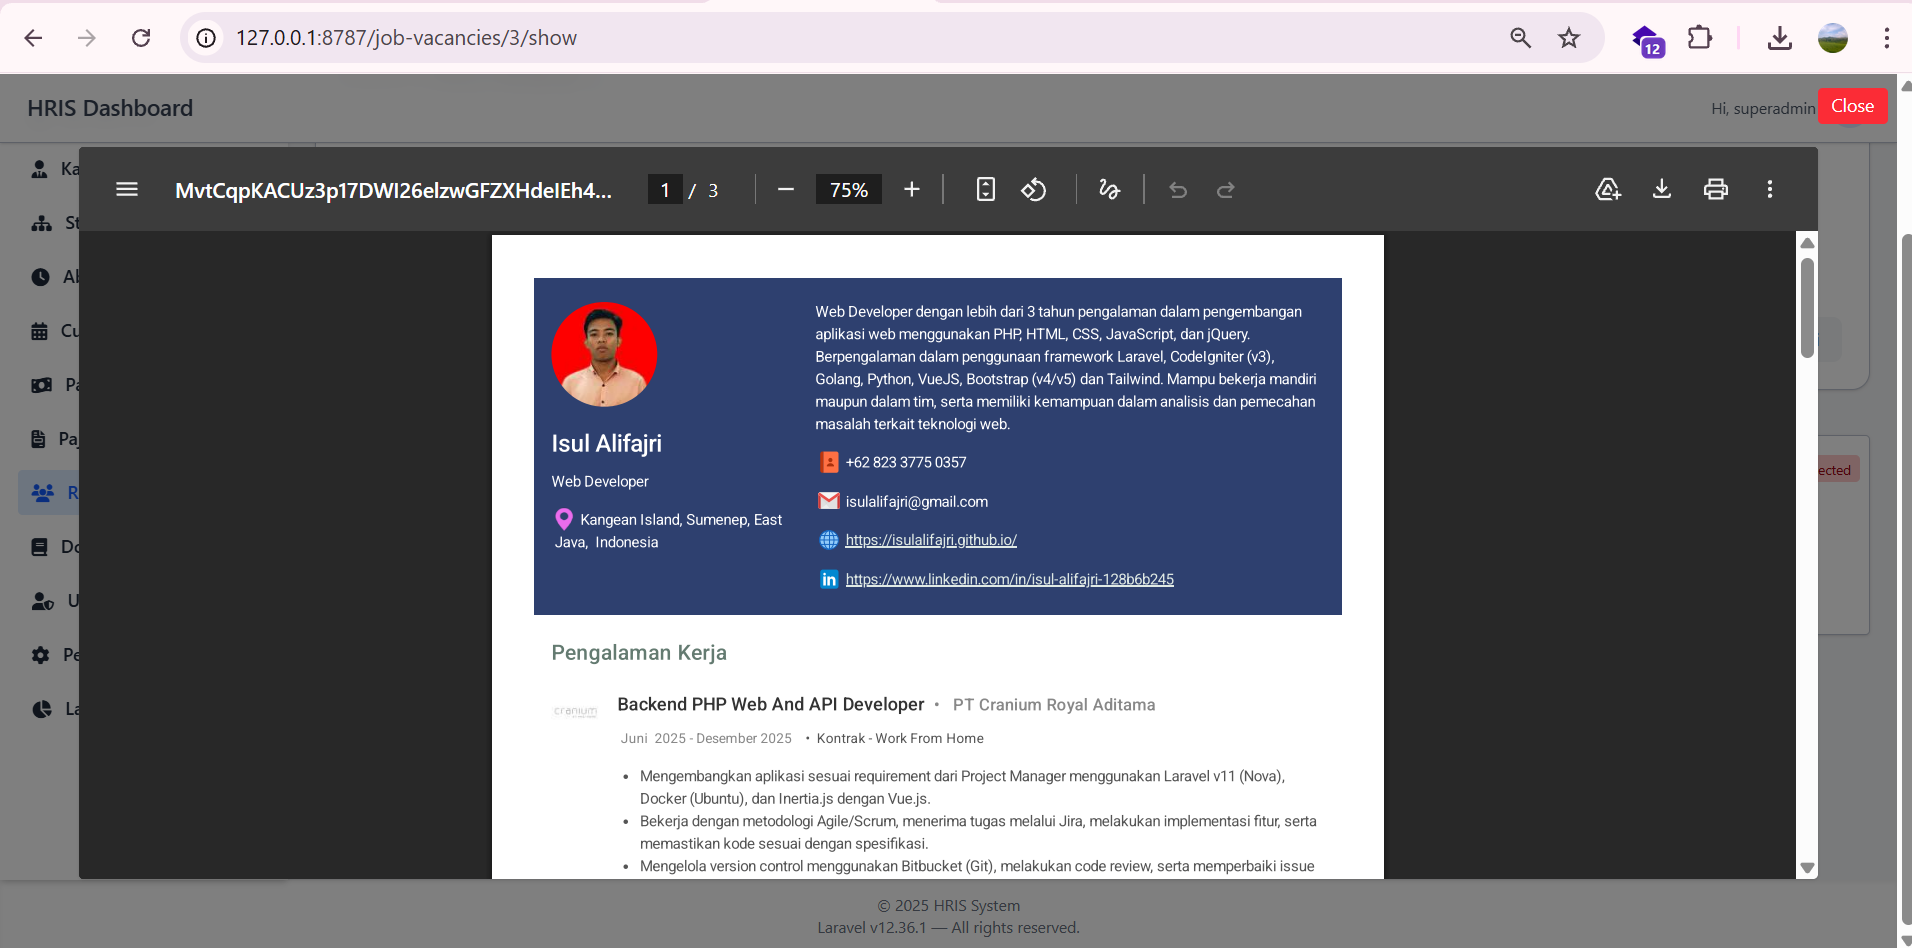Open the isulalifajri.github.io link
The width and height of the screenshot is (1912, 948).
[930, 540]
